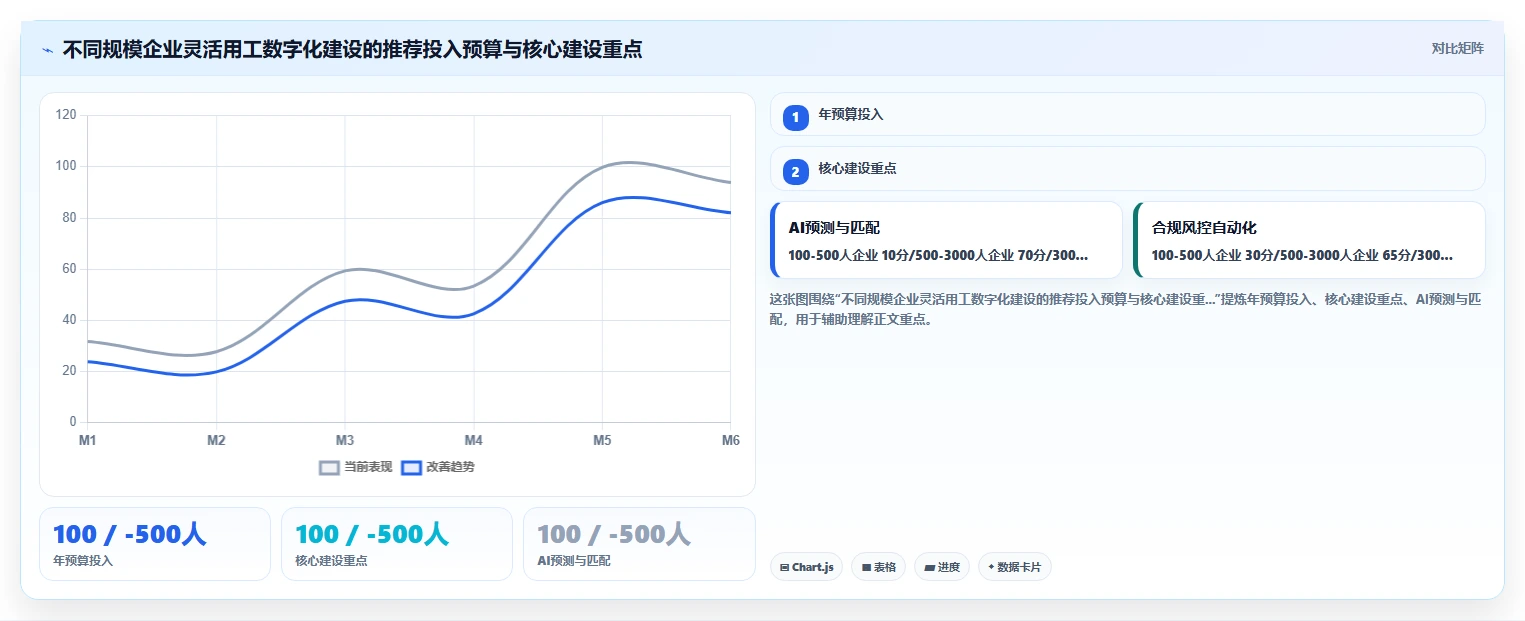Click the 核心建设重点 stat card

[397, 544]
